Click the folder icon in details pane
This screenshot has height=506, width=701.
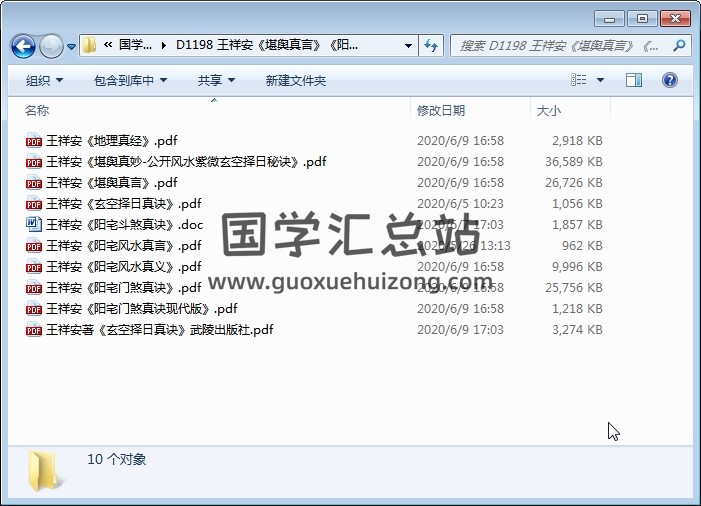(x=44, y=472)
